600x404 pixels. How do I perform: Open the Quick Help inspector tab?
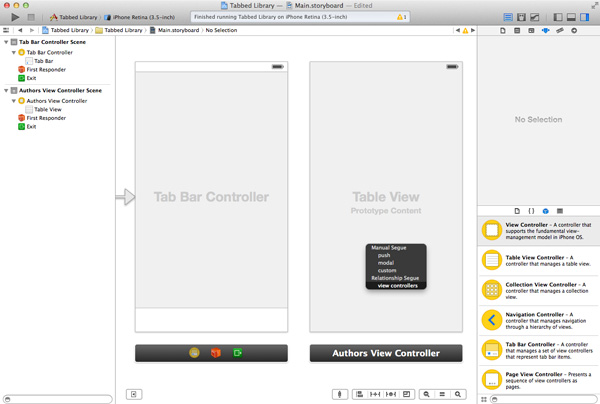coord(517,31)
